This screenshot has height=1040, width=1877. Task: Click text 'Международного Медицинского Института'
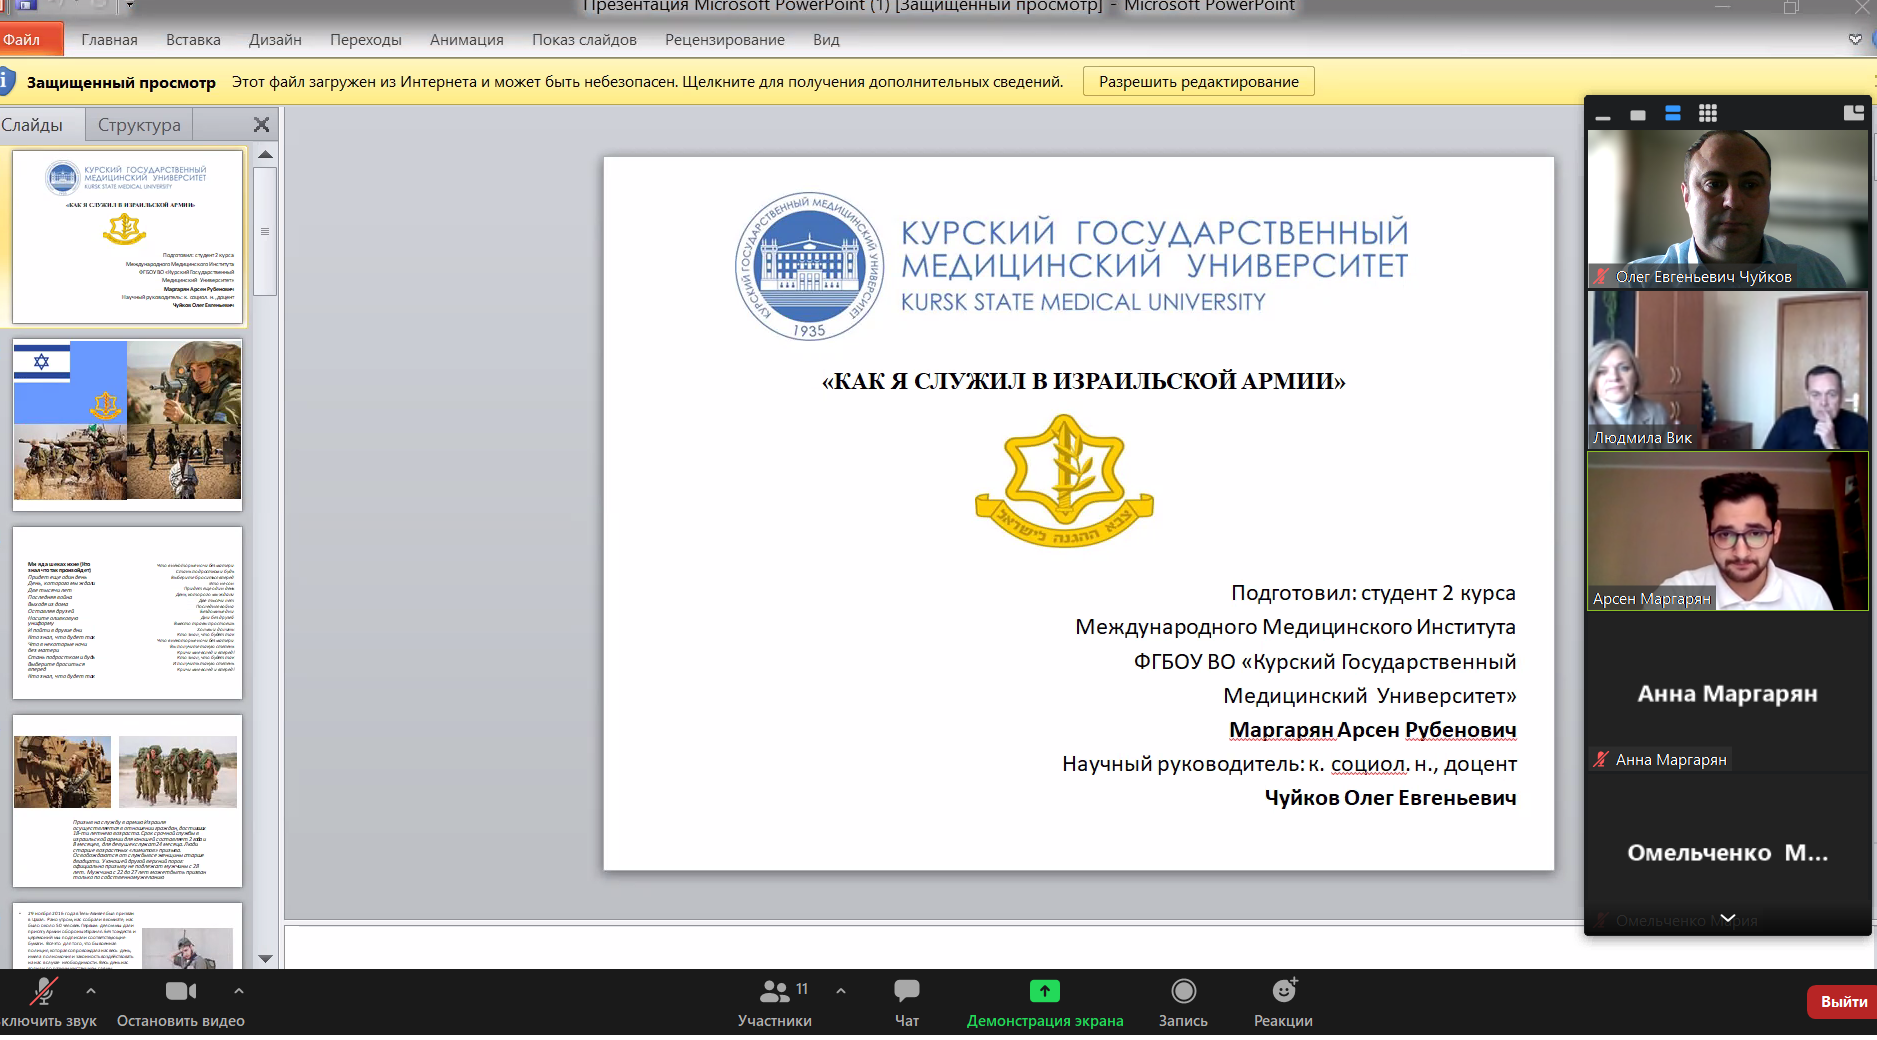point(1295,627)
